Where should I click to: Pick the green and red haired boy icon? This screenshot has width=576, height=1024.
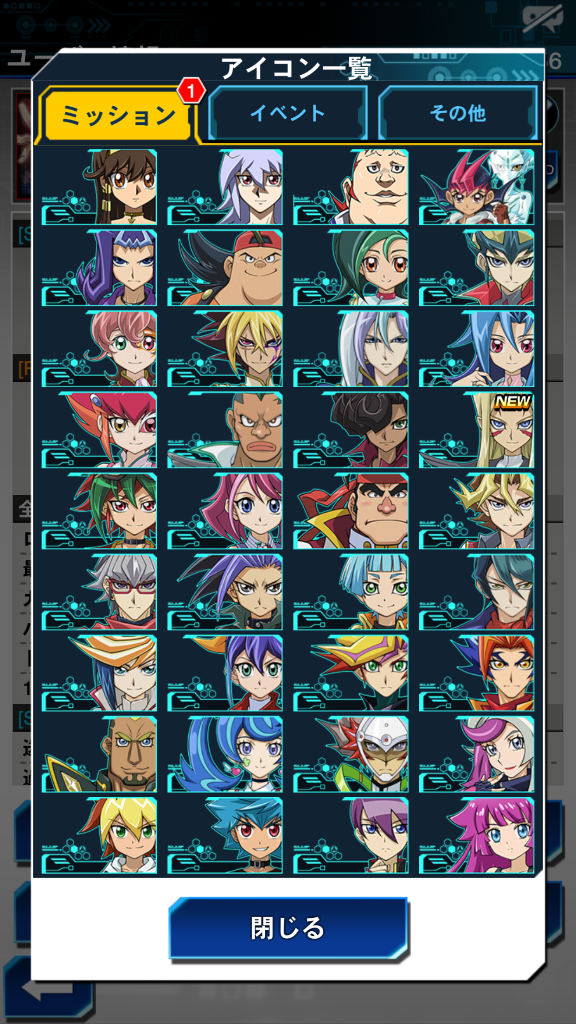coord(99,511)
